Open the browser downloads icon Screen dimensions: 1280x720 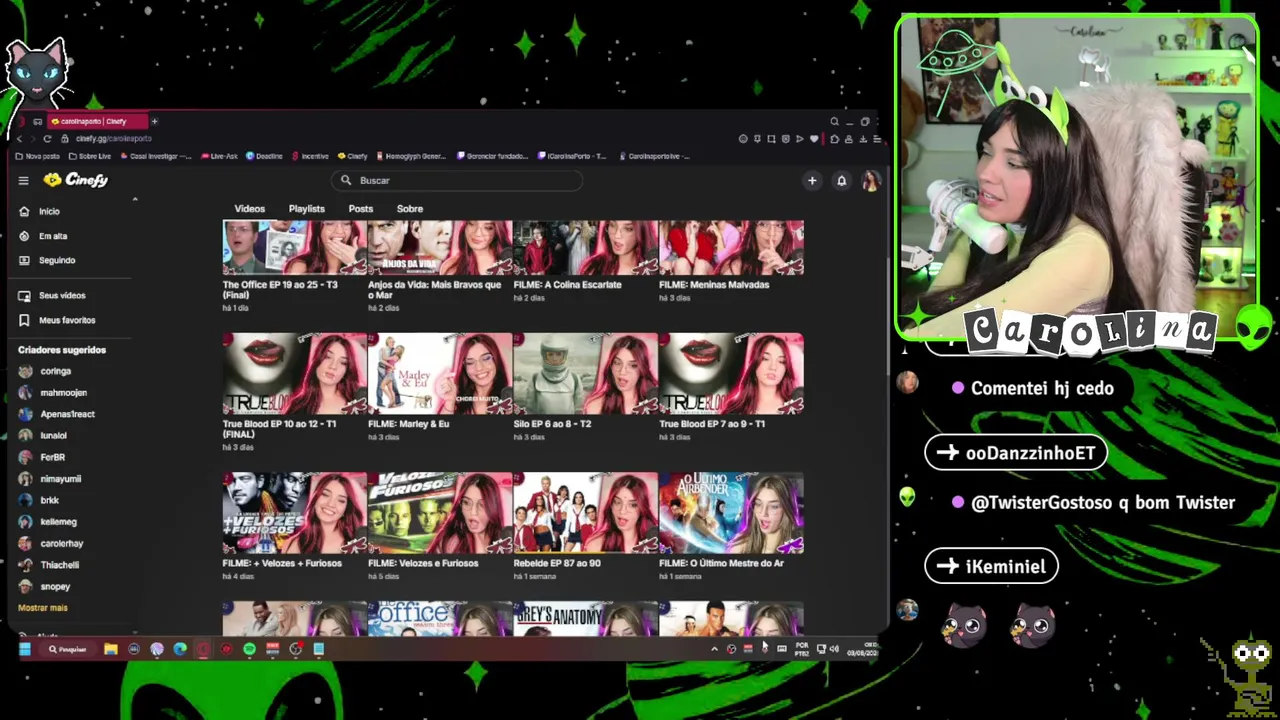[x=862, y=139]
